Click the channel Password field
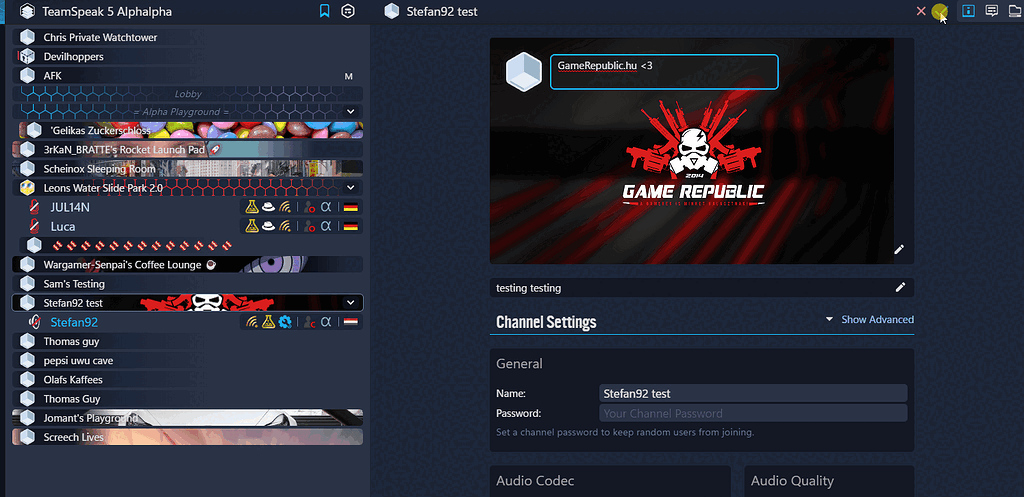 pos(752,413)
